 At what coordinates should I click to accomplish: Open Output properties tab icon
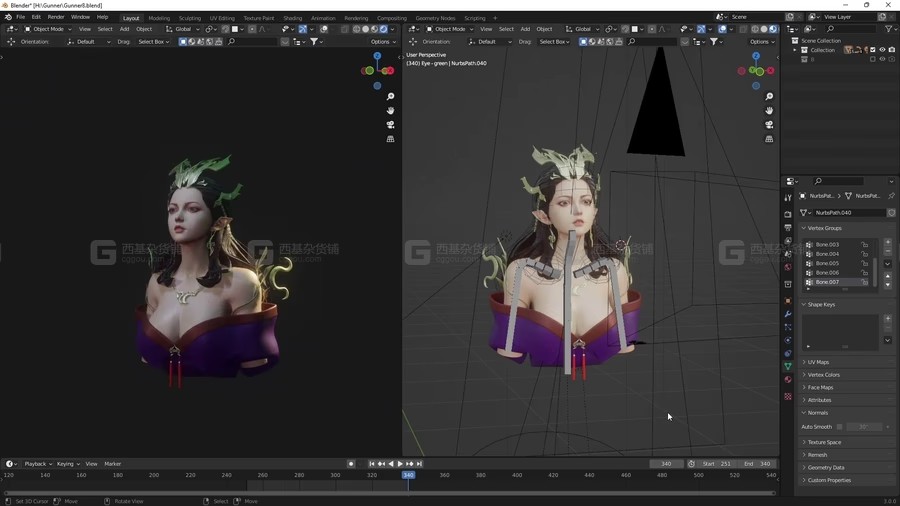788,228
